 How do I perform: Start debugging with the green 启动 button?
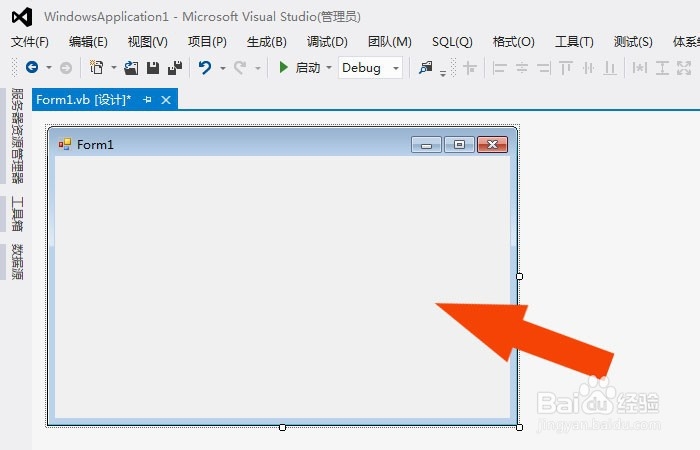point(300,68)
